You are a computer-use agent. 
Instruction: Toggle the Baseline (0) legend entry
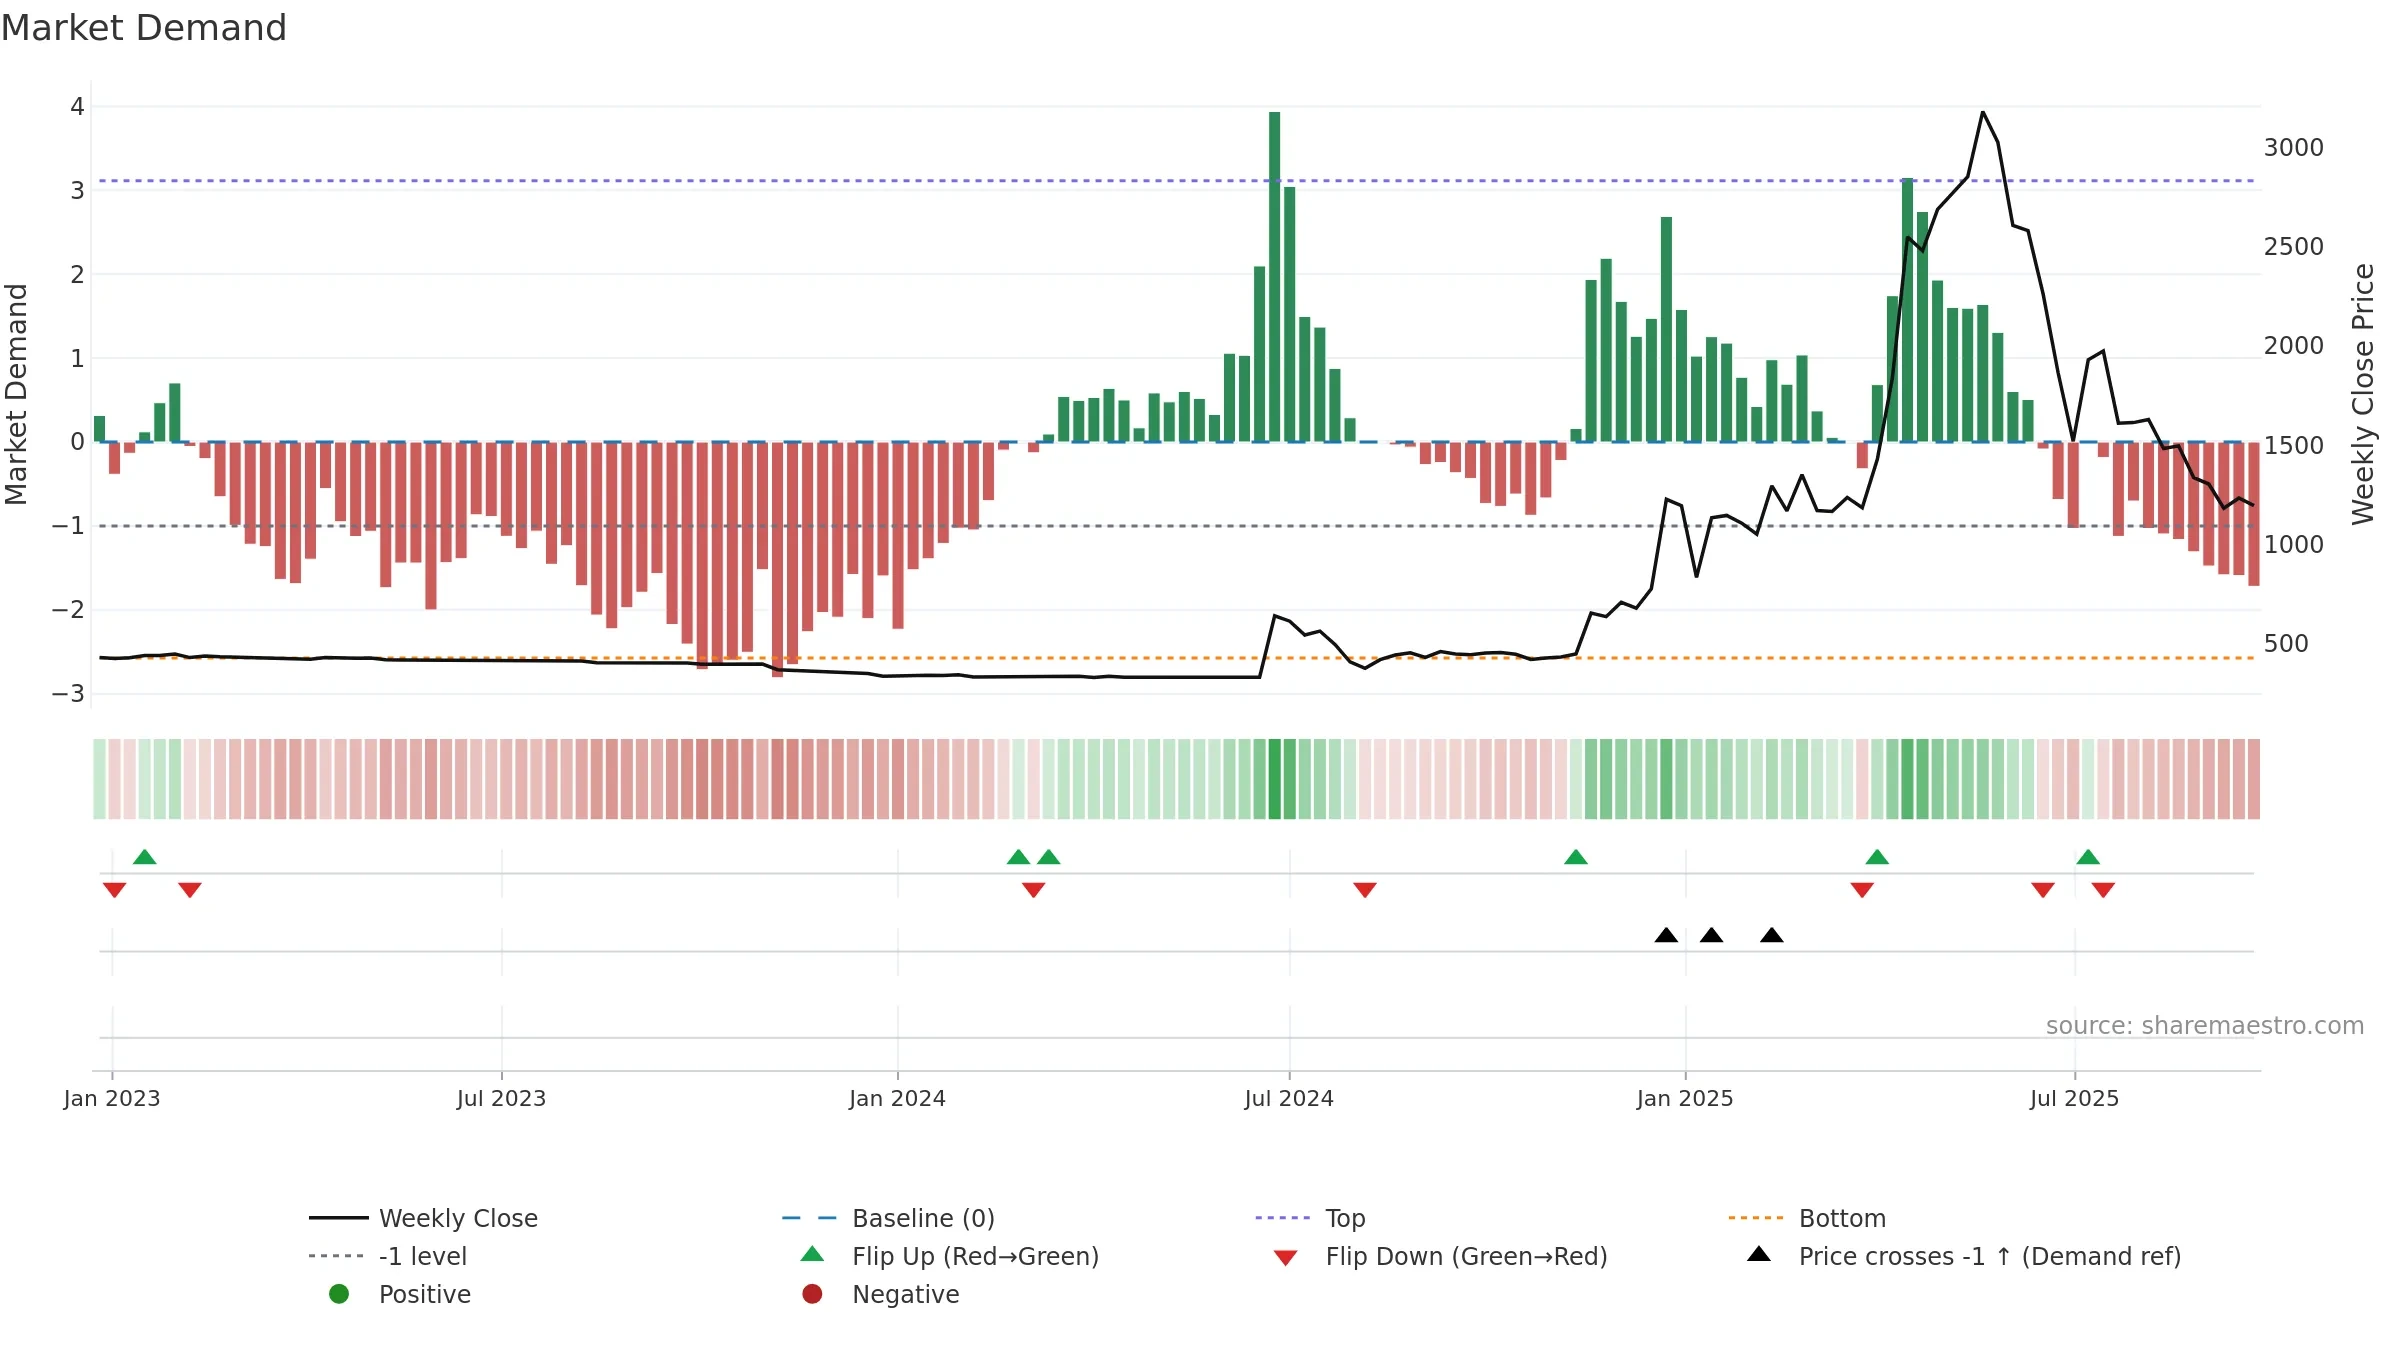[x=888, y=1218]
